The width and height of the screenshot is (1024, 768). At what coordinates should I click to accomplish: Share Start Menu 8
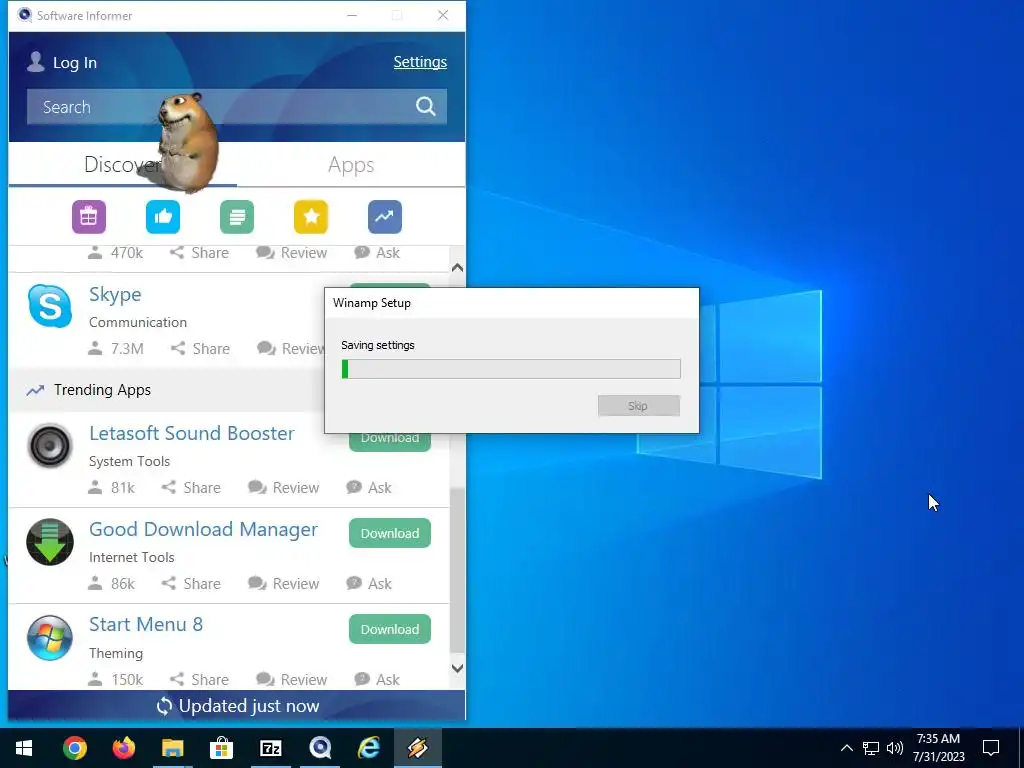(199, 680)
